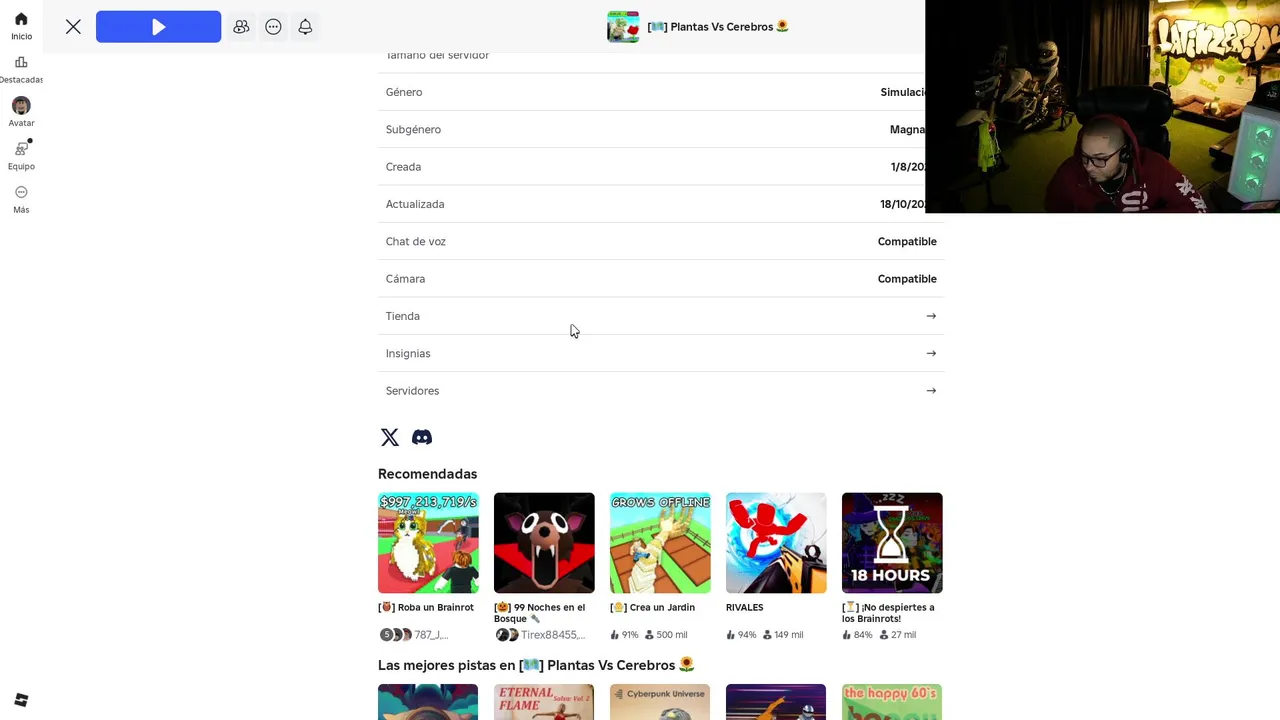Open the ETERNAL FLAME track thumbnail
1280x720 pixels.
tap(544, 702)
